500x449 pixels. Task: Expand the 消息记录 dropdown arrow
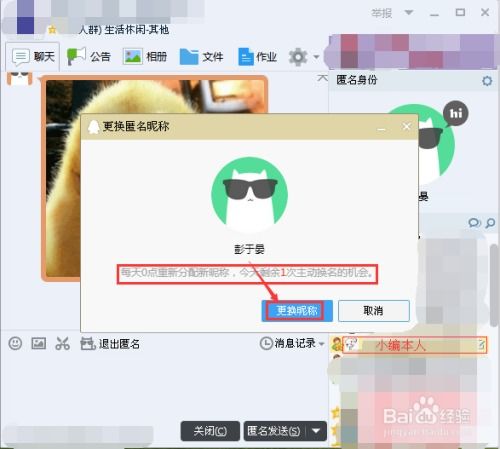322,344
